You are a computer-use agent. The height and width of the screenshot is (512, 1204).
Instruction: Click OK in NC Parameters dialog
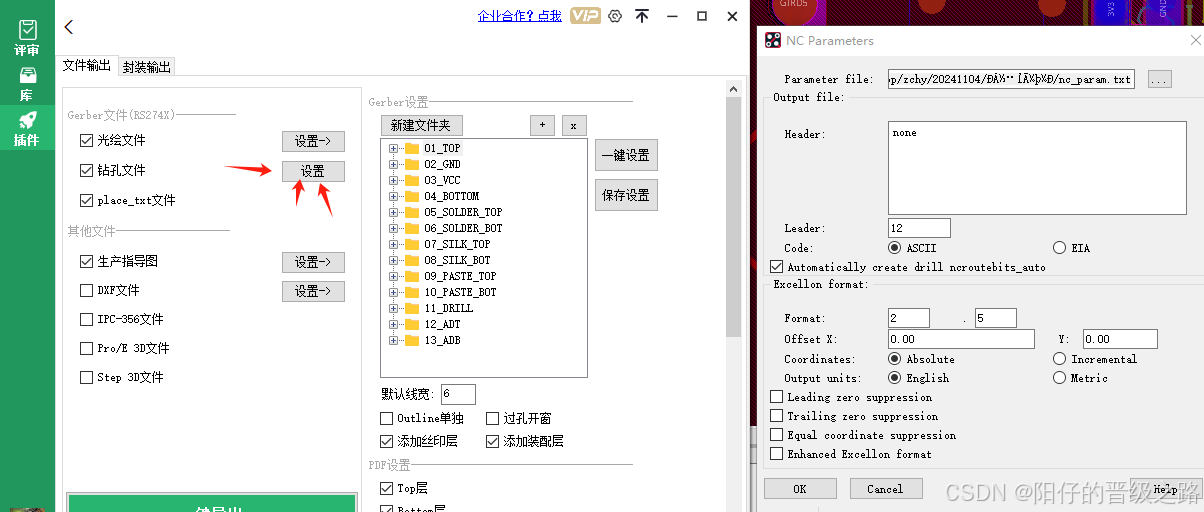[800, 489]
